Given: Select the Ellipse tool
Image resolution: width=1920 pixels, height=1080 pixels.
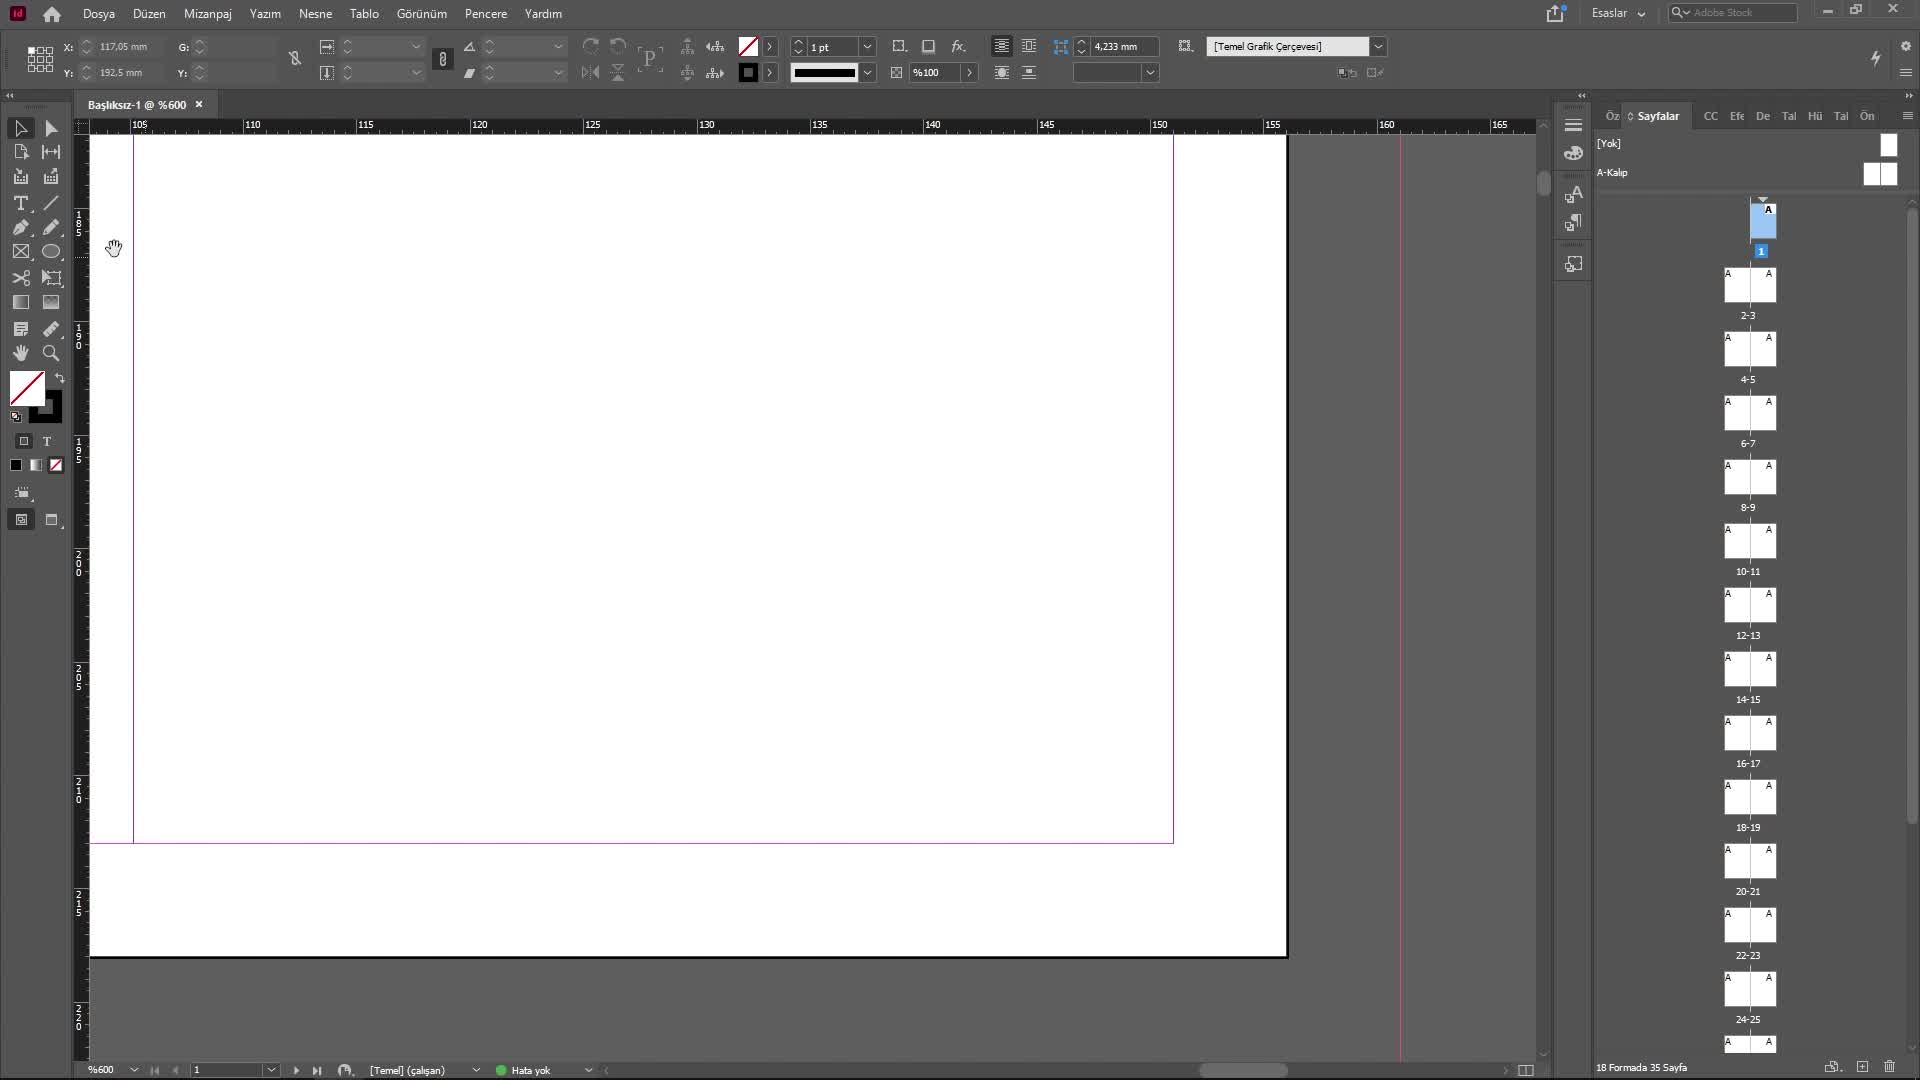Looking at the screenshot, I should 51,252.
